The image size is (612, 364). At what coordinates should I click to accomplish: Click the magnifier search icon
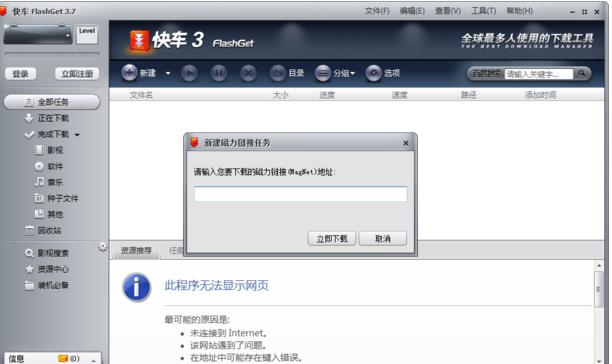click(x=582, y=73)
